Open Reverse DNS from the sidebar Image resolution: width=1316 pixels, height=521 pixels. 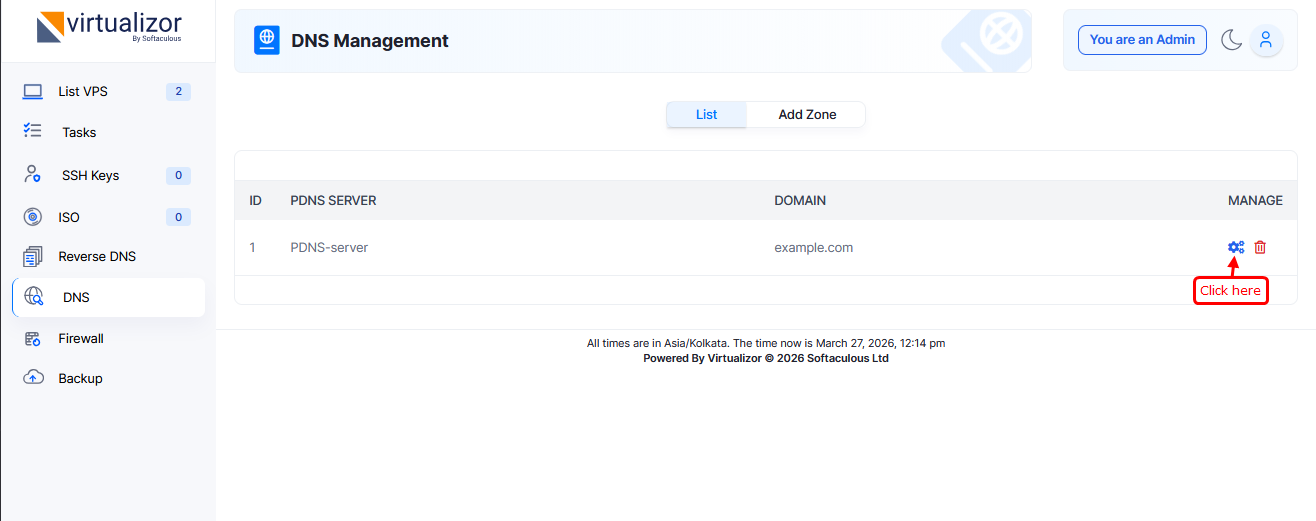[x=96, y=257]
